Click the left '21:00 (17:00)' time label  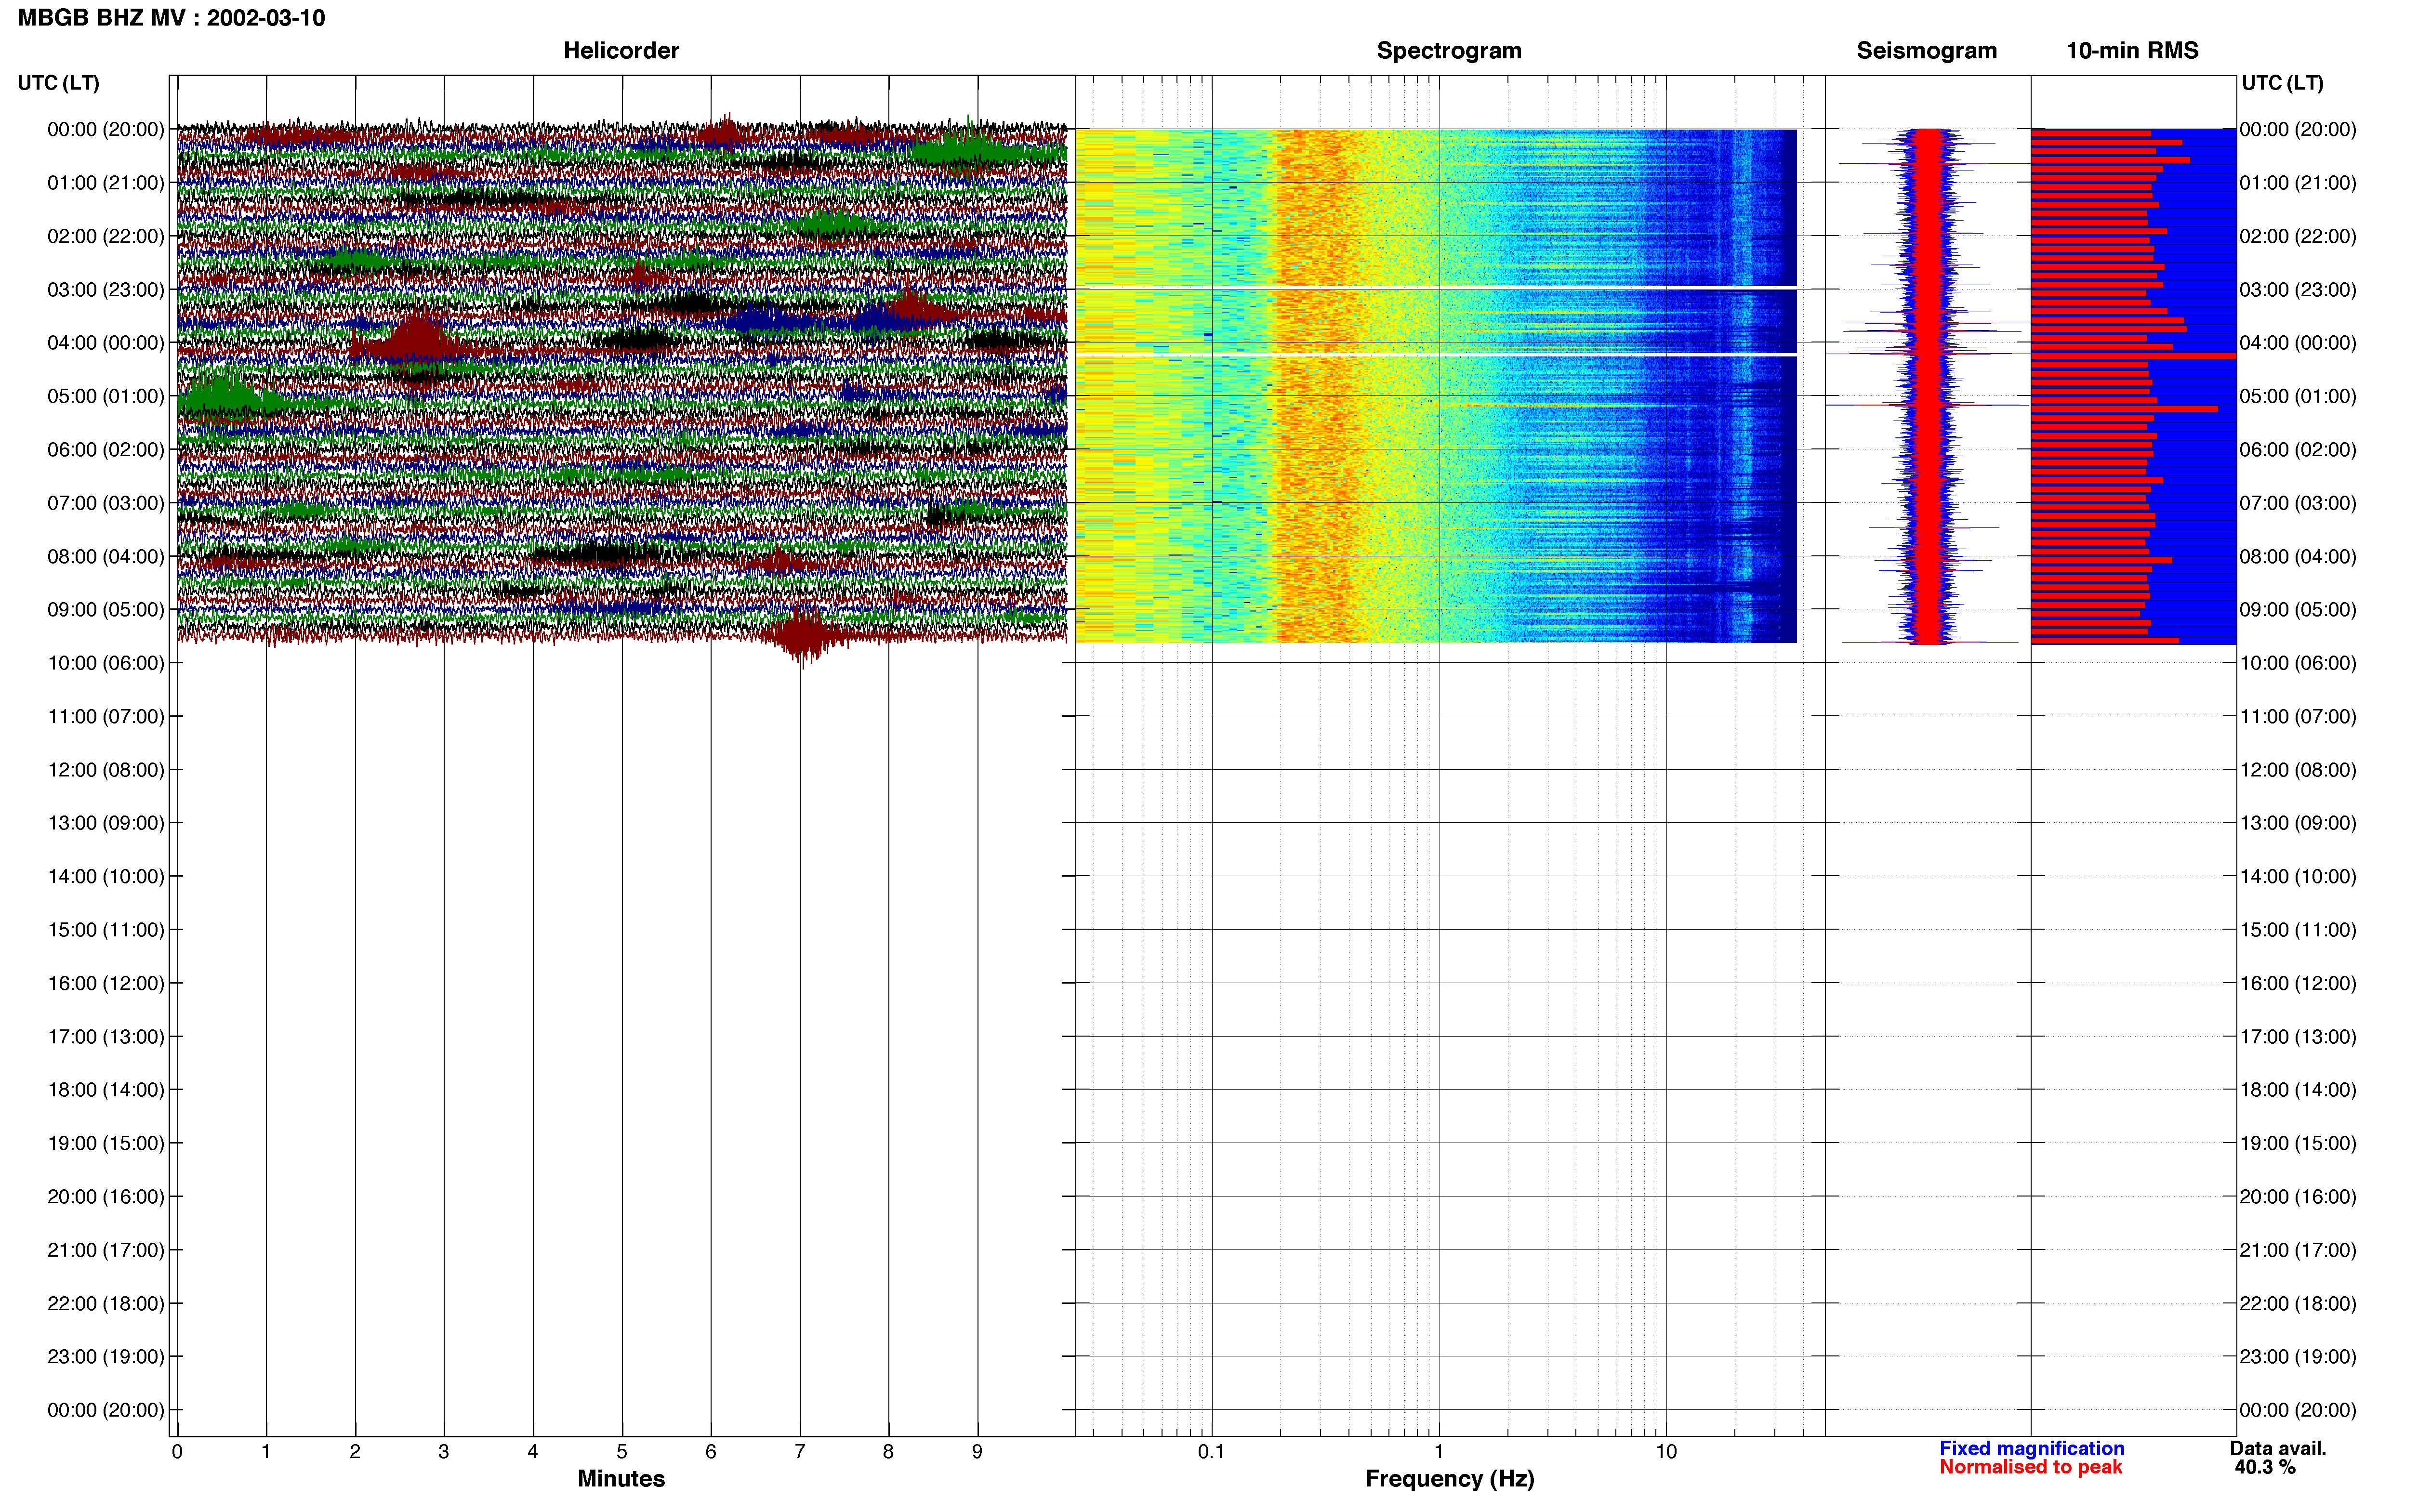tap(106, 1250)
